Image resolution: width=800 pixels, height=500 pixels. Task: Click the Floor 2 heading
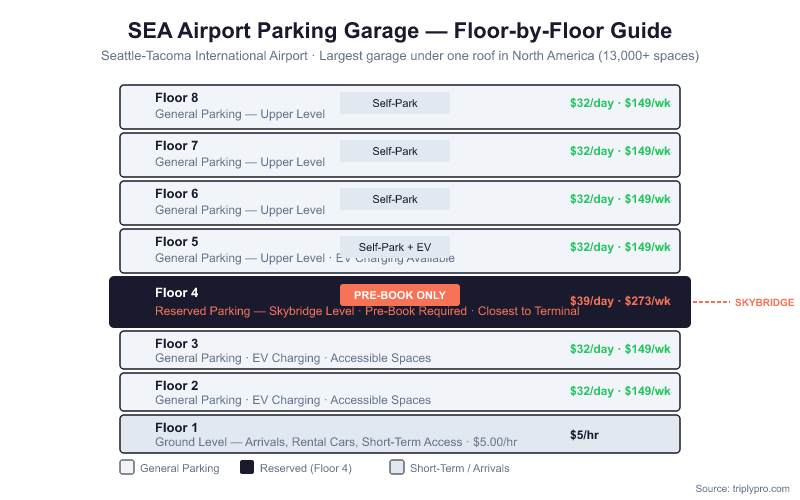177,385
